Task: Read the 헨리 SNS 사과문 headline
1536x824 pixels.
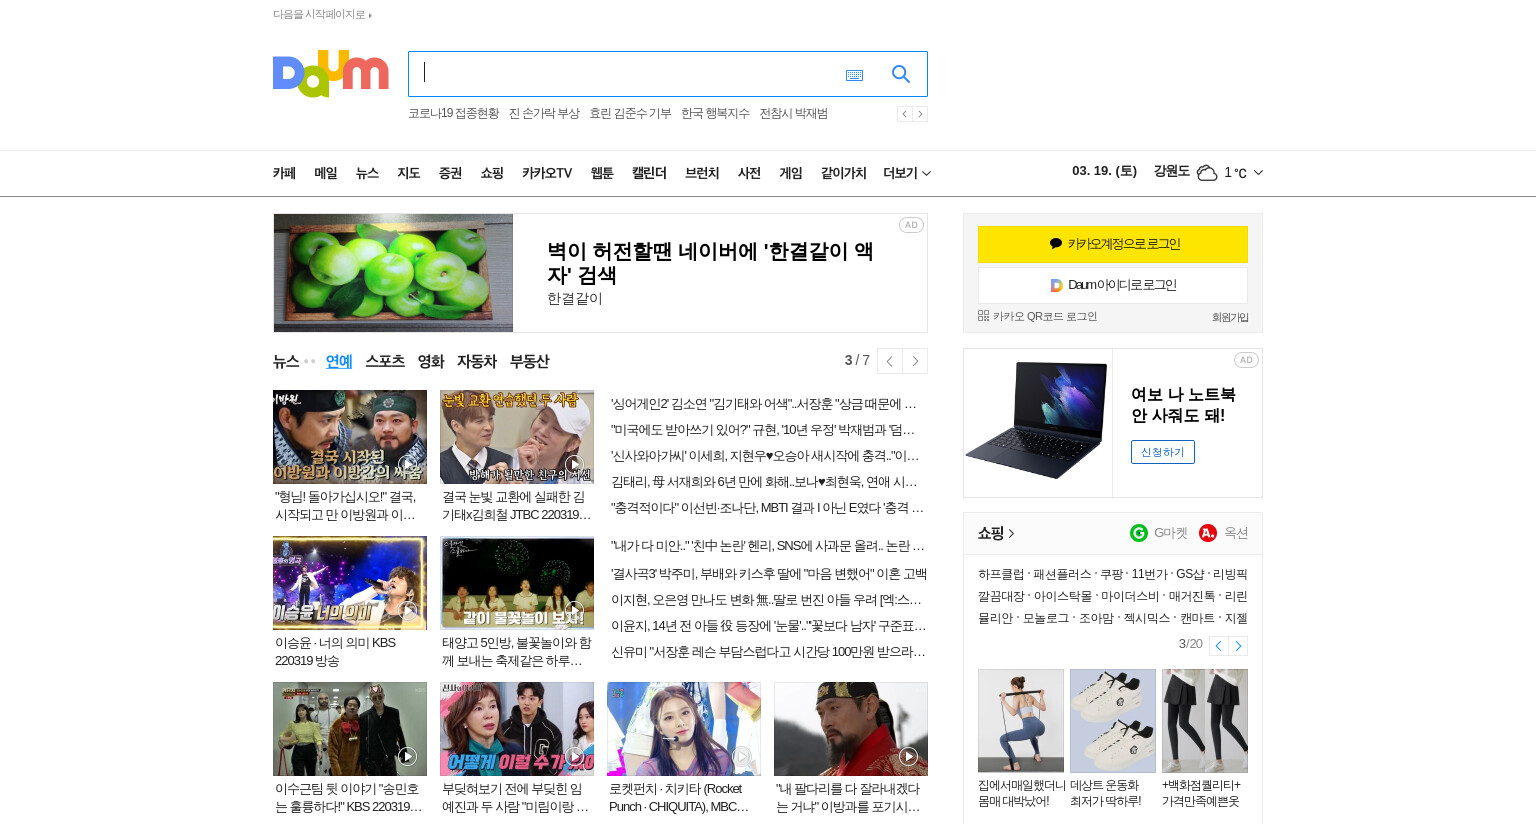Action: pyautogui.click(x=768, y=546)
